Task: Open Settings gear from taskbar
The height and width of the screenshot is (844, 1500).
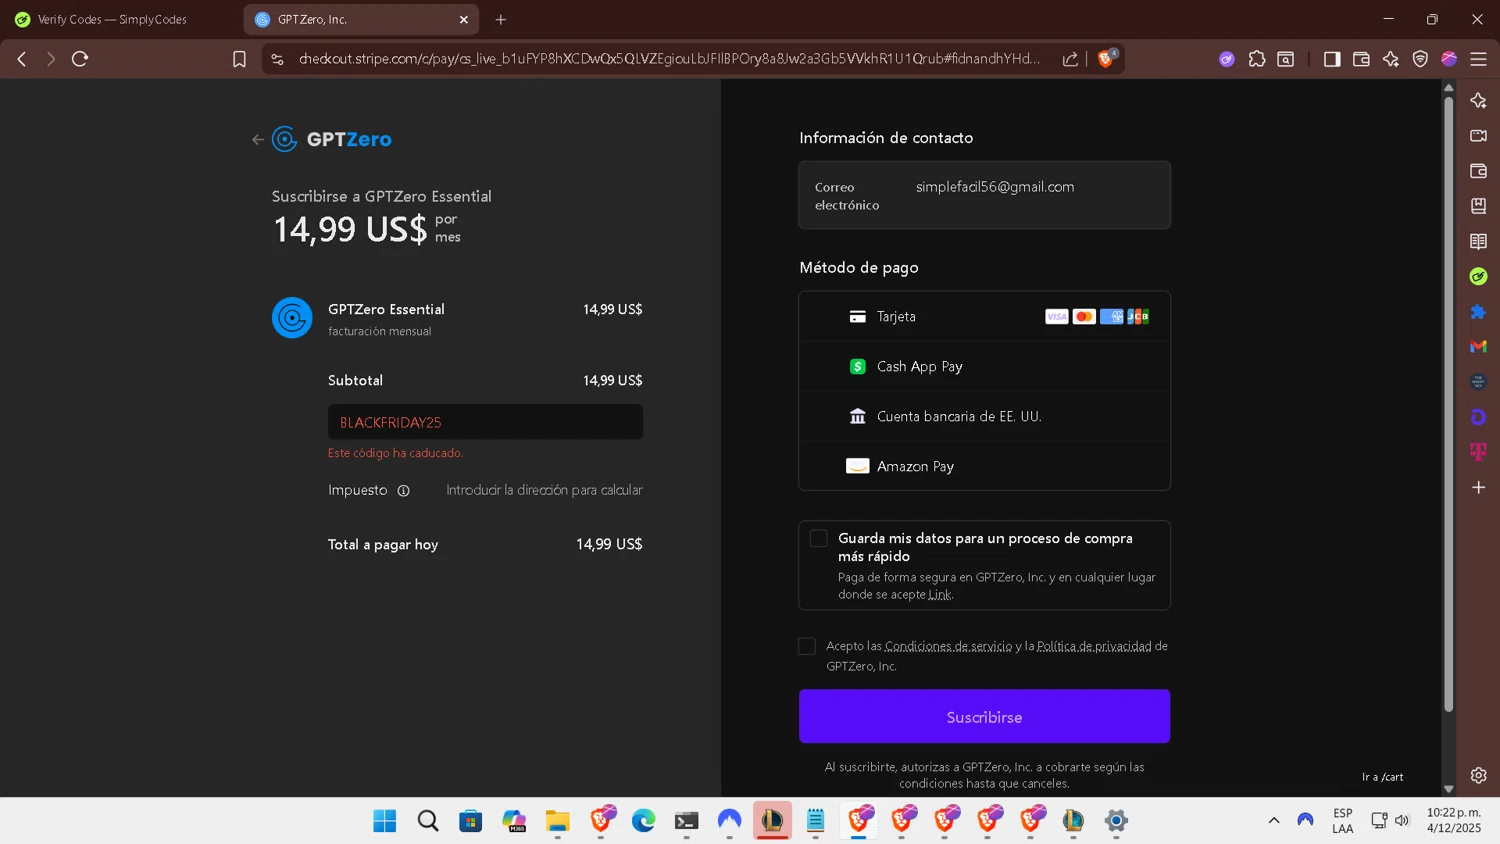Action: pyautogui.click(x=1116, y=821)
